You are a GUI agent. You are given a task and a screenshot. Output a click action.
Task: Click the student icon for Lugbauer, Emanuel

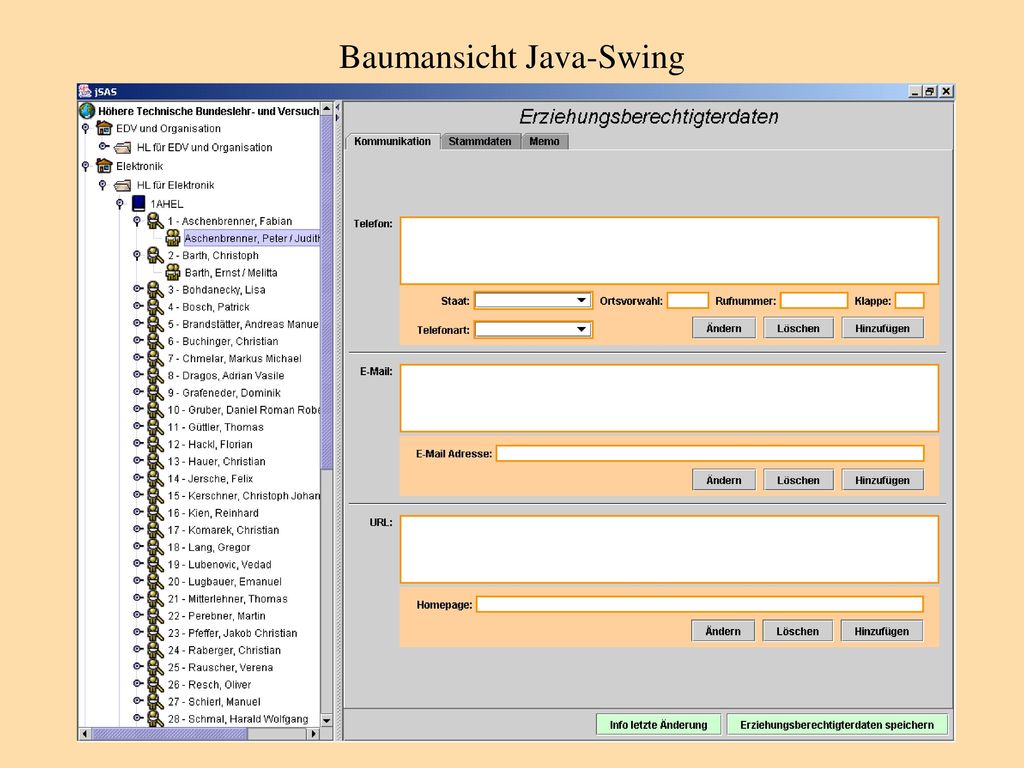(155, 581)
